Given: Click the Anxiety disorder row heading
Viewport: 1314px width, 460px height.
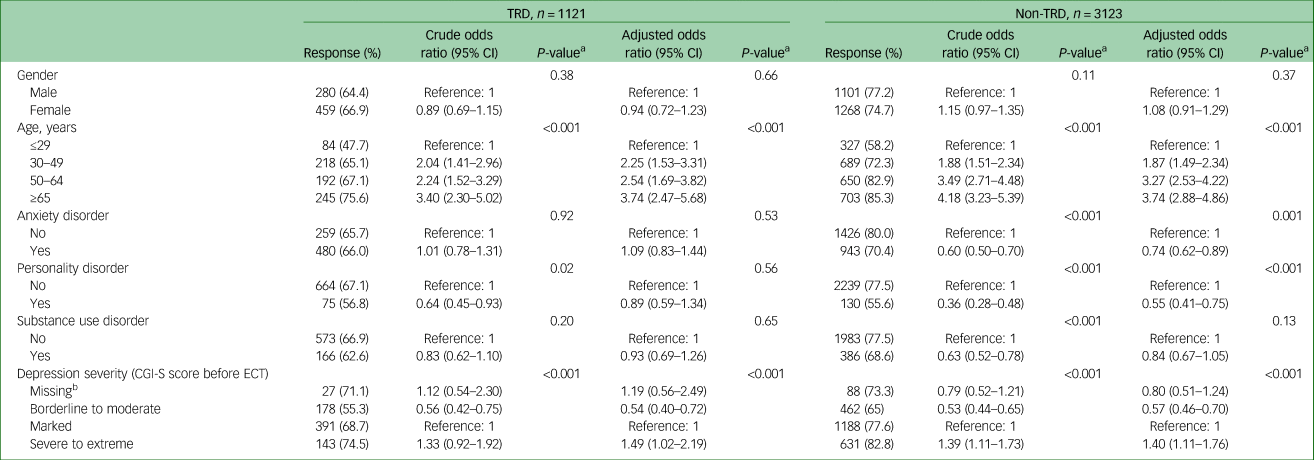Looking at the screenshot, I should pos(65,213).
